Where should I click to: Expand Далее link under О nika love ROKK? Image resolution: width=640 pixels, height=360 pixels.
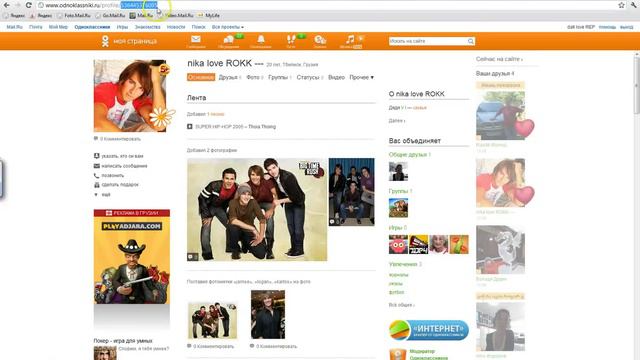397,121
